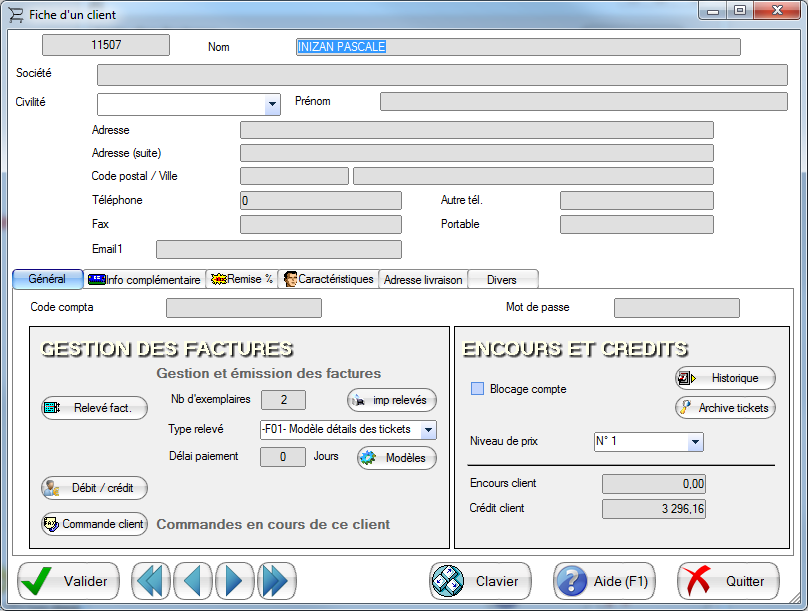Click Quitter to exit the form
Viewport: 808px width, 611px height.
[728, 581]
